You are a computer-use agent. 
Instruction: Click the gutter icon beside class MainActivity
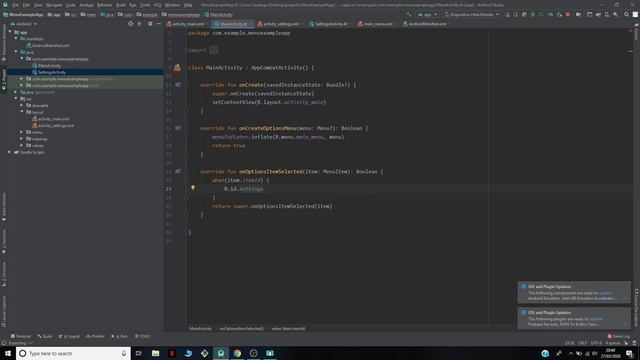click(177, 67)
